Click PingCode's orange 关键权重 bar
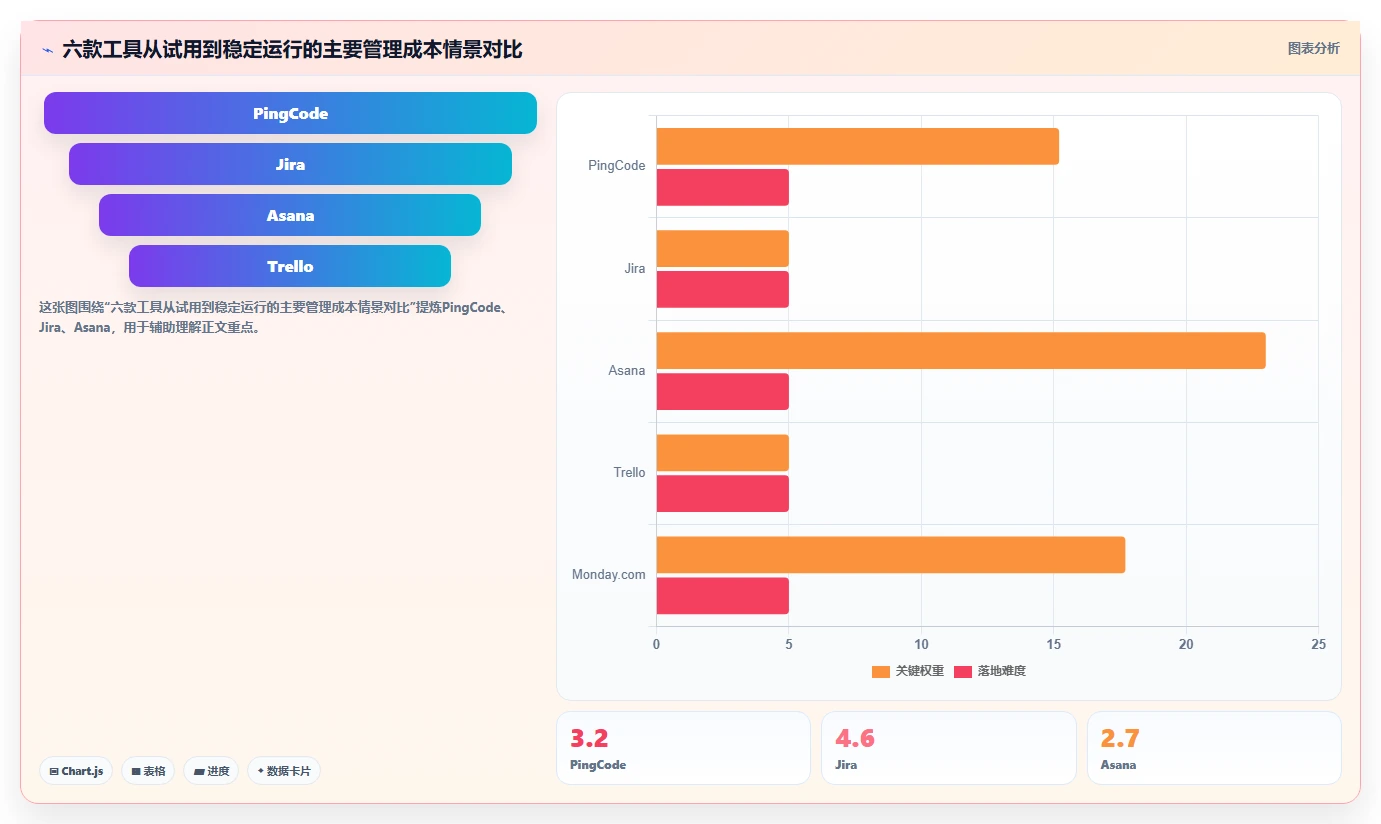Screen dimensions: 1381x824 coord(857,146)
